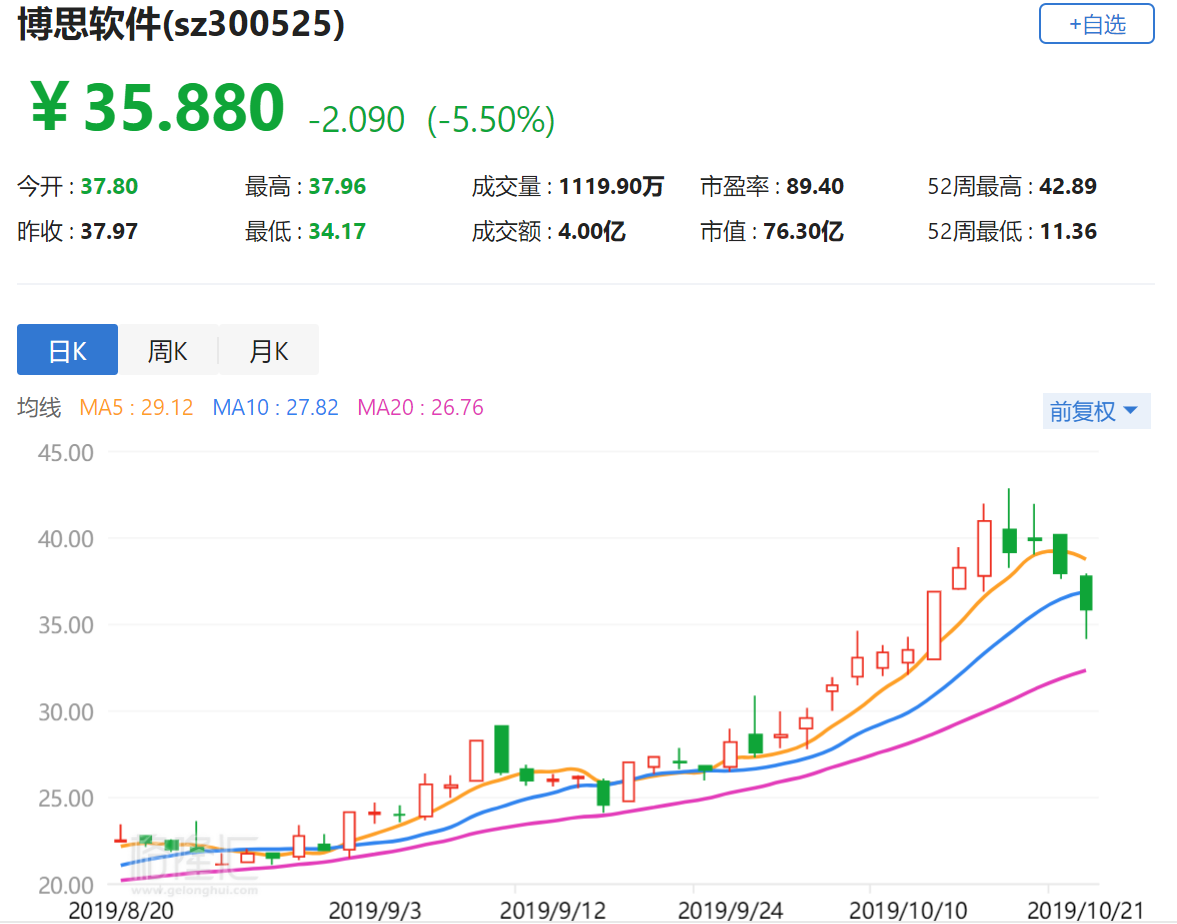Click the 最低 value 34.17
Screen dimensions: 1177x924
(338, 231)
